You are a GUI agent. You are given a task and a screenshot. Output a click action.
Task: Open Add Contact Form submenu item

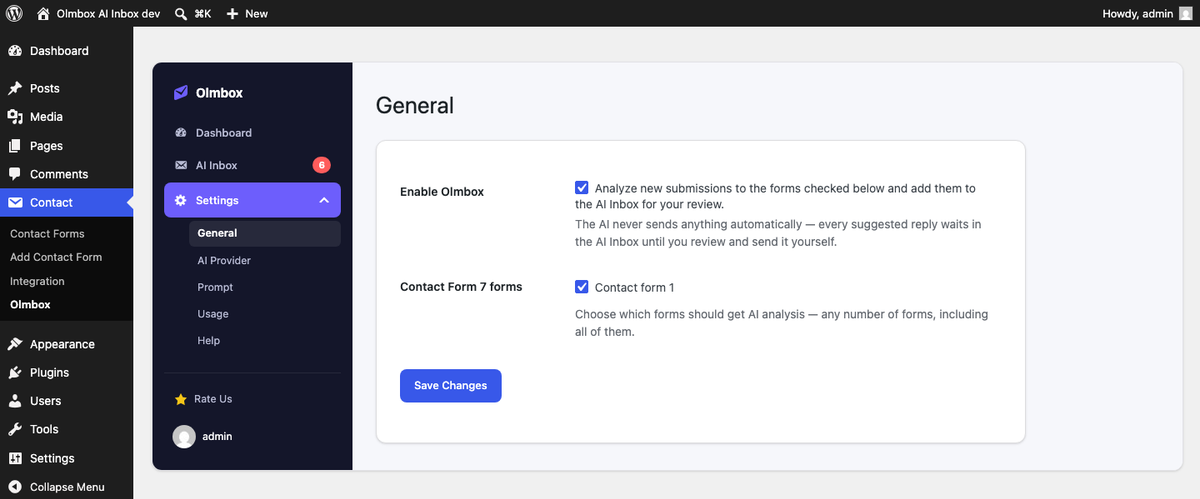(56, 257)
